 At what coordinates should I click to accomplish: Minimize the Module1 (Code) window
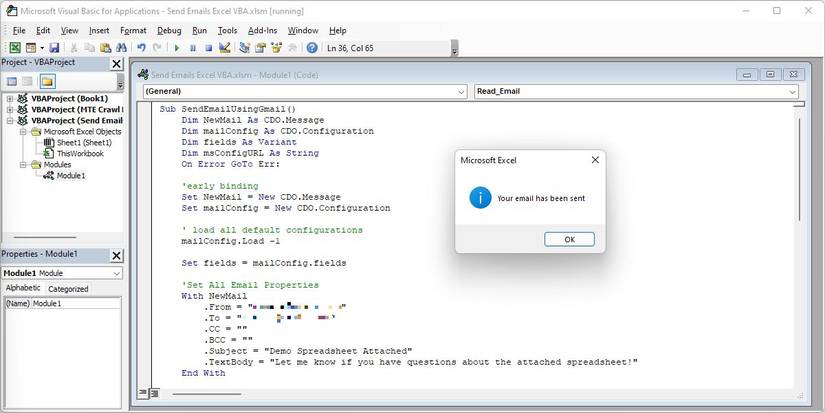click(747, 75)
